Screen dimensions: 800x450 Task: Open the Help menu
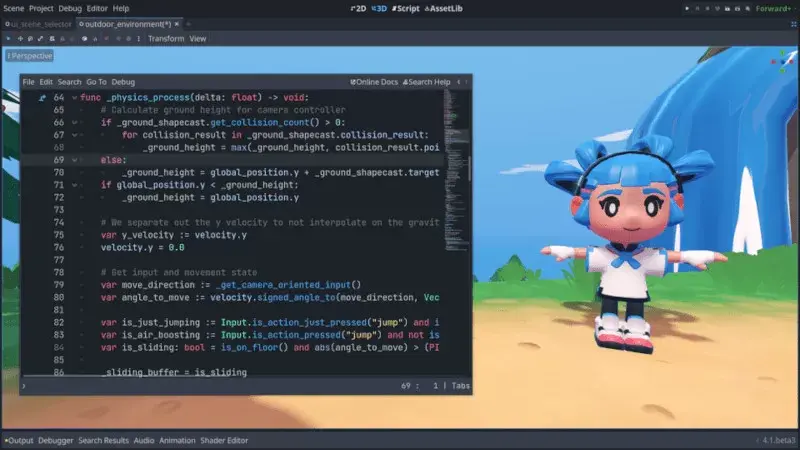121,9
